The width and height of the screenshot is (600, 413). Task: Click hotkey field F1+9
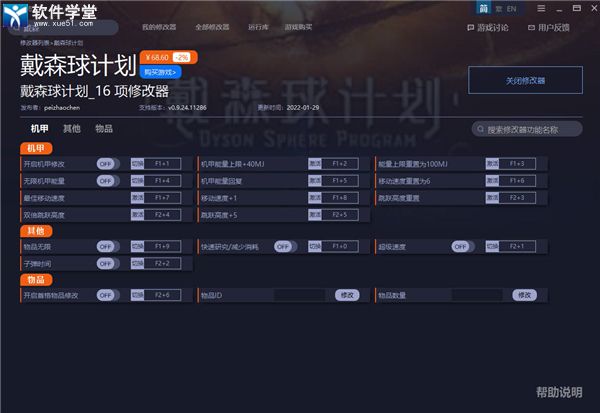[x=162, y=246]
